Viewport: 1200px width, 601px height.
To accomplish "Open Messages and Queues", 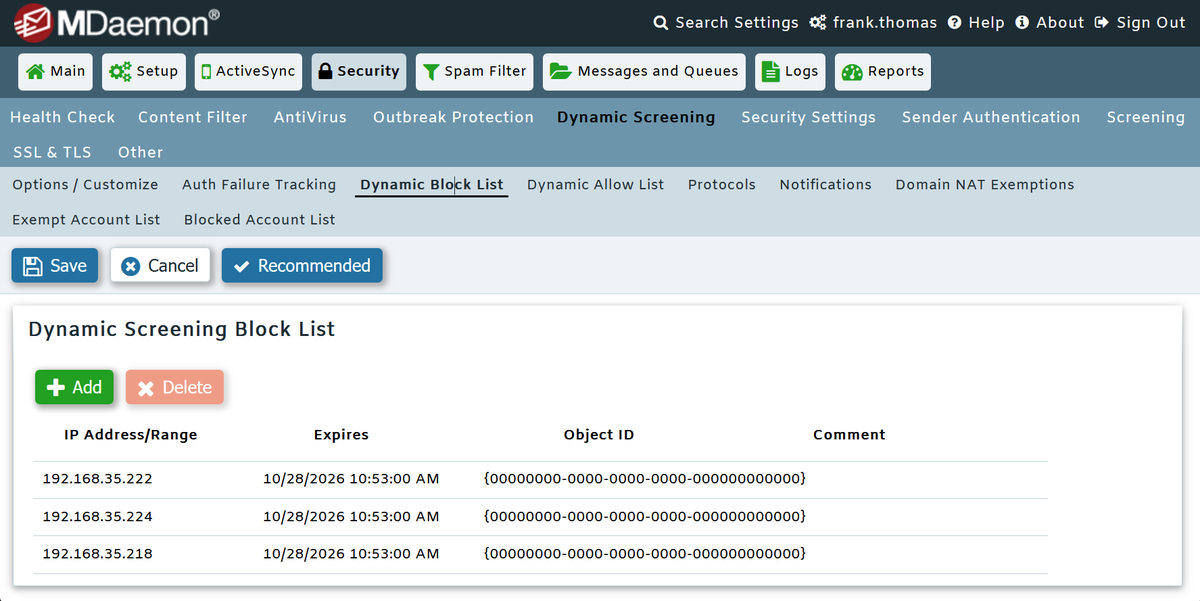I will tap(644, 72).
